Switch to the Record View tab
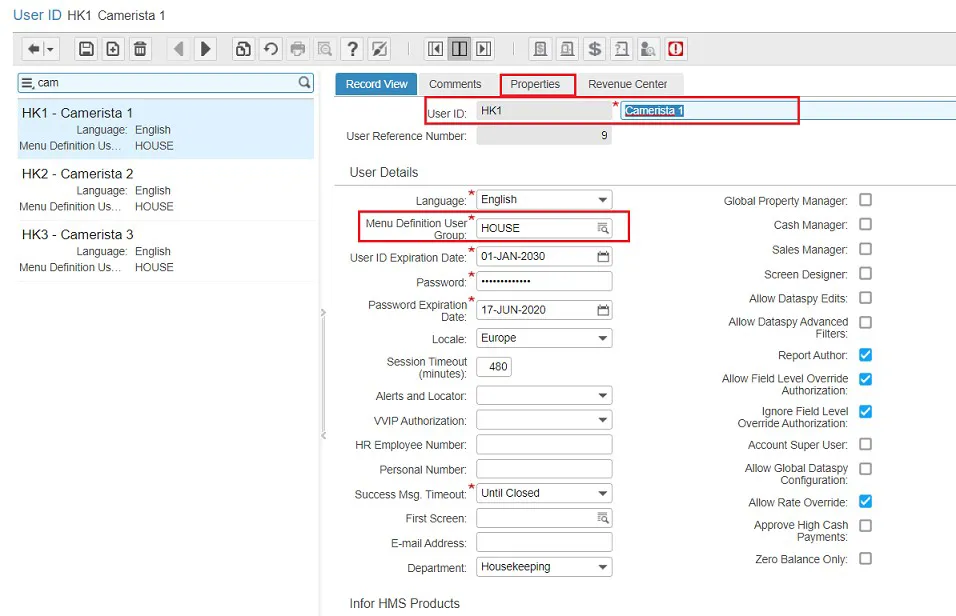The image size is (956, 616). click(376, 84)
